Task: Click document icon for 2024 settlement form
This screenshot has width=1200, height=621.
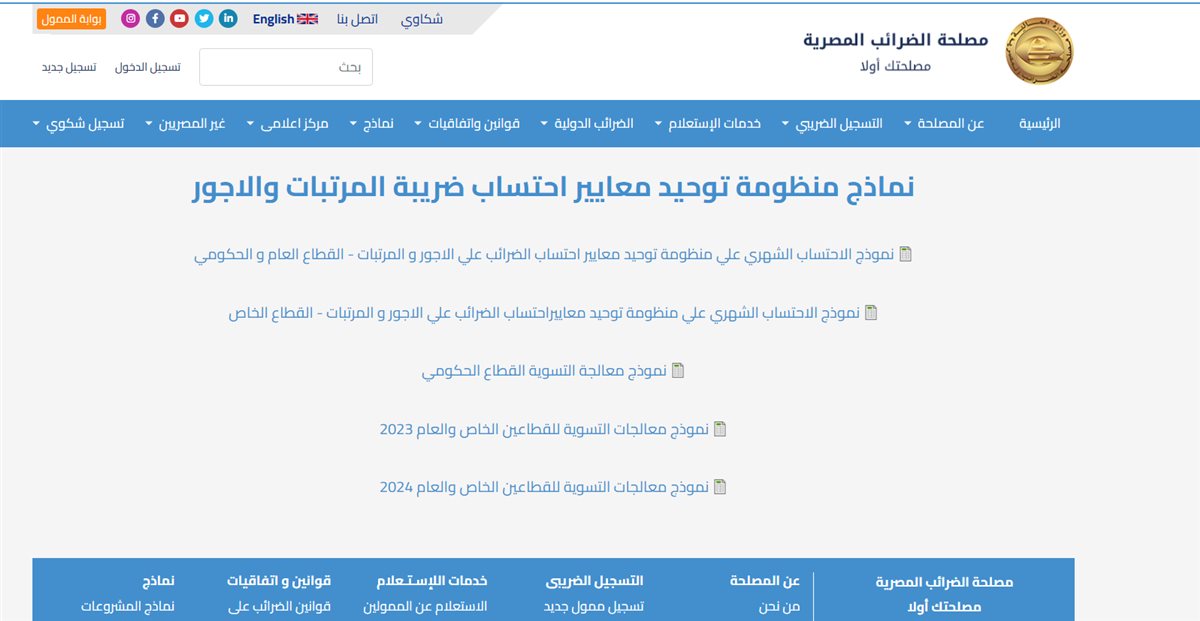Action: (720, 486)
